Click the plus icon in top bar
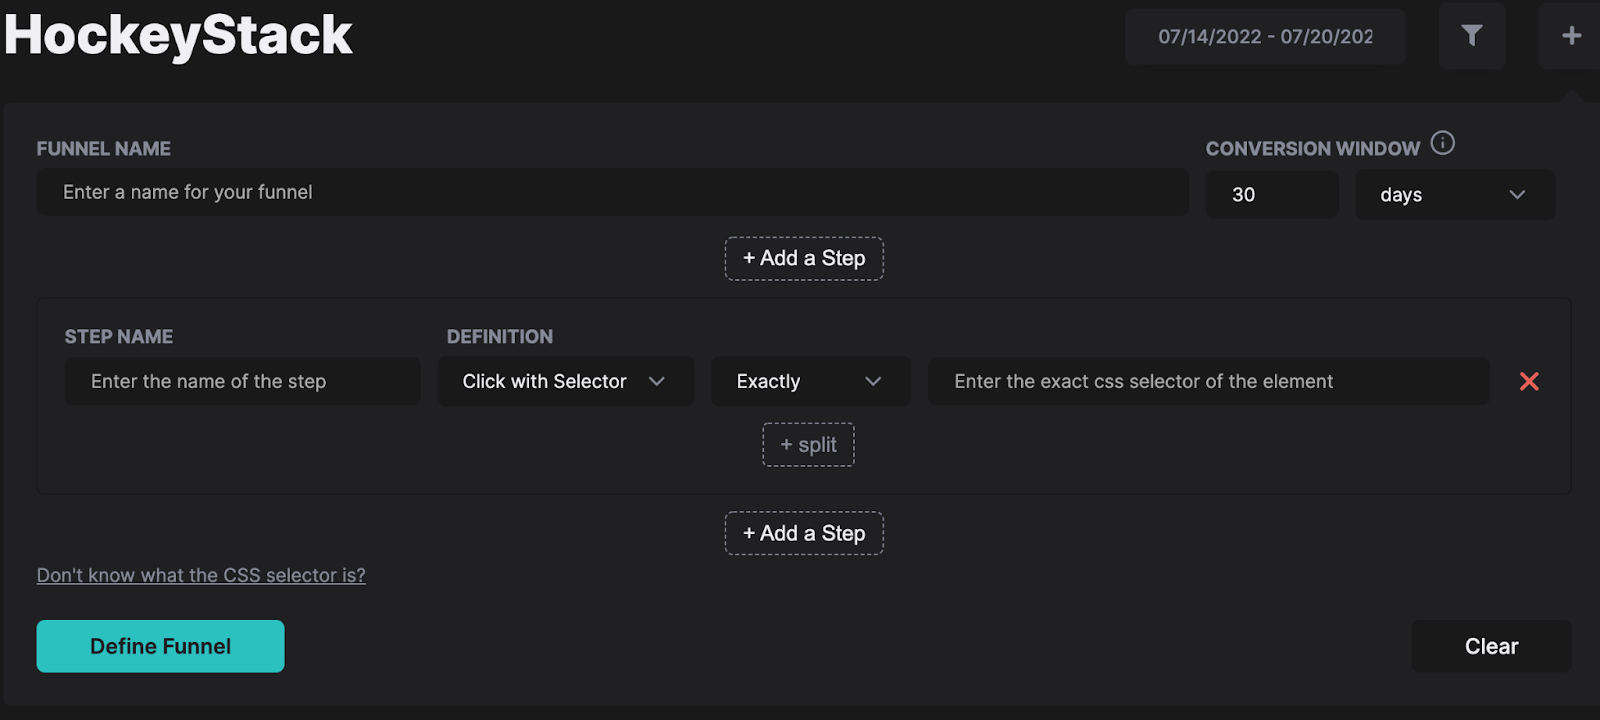This screenshot has width=1600, height=720. click(1571, 36)
